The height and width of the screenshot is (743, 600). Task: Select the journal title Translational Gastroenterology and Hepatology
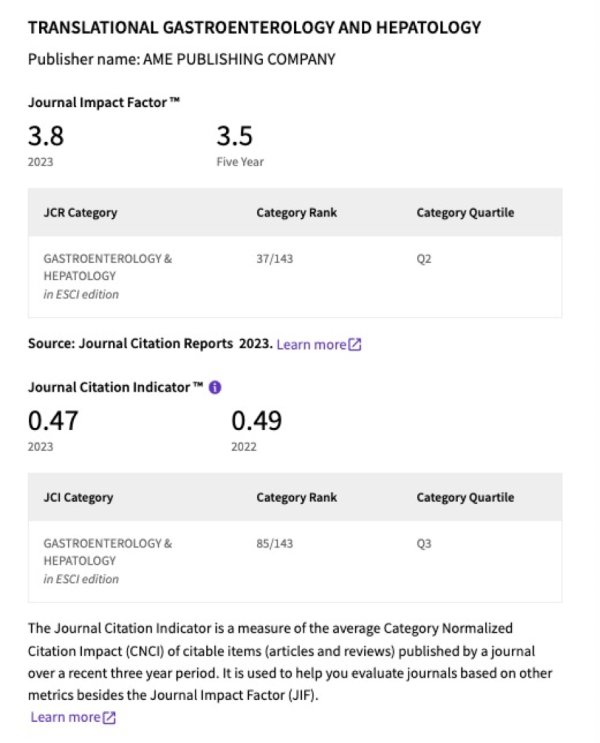click(x=255, y=27)
